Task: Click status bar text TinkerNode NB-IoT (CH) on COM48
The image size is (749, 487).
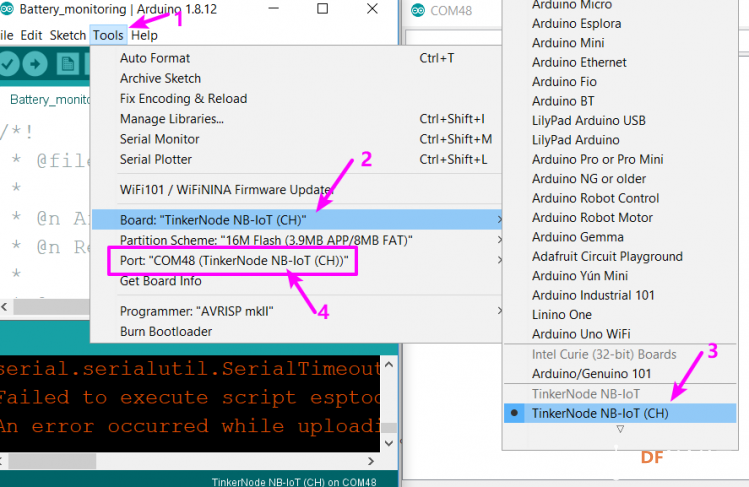Action: [x=294, y=482]
